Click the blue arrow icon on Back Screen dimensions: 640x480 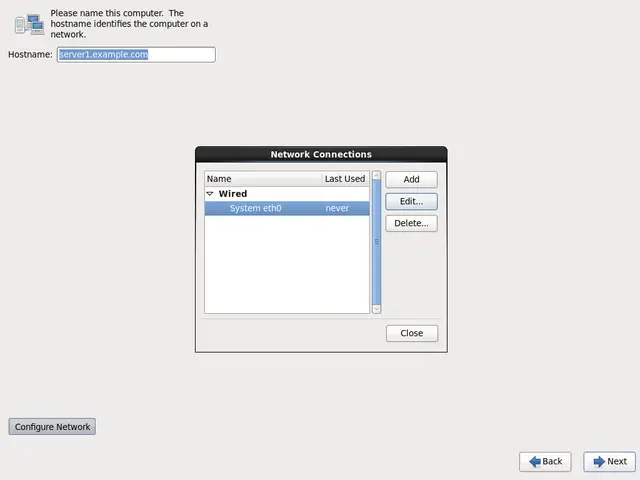pos(535,462)
